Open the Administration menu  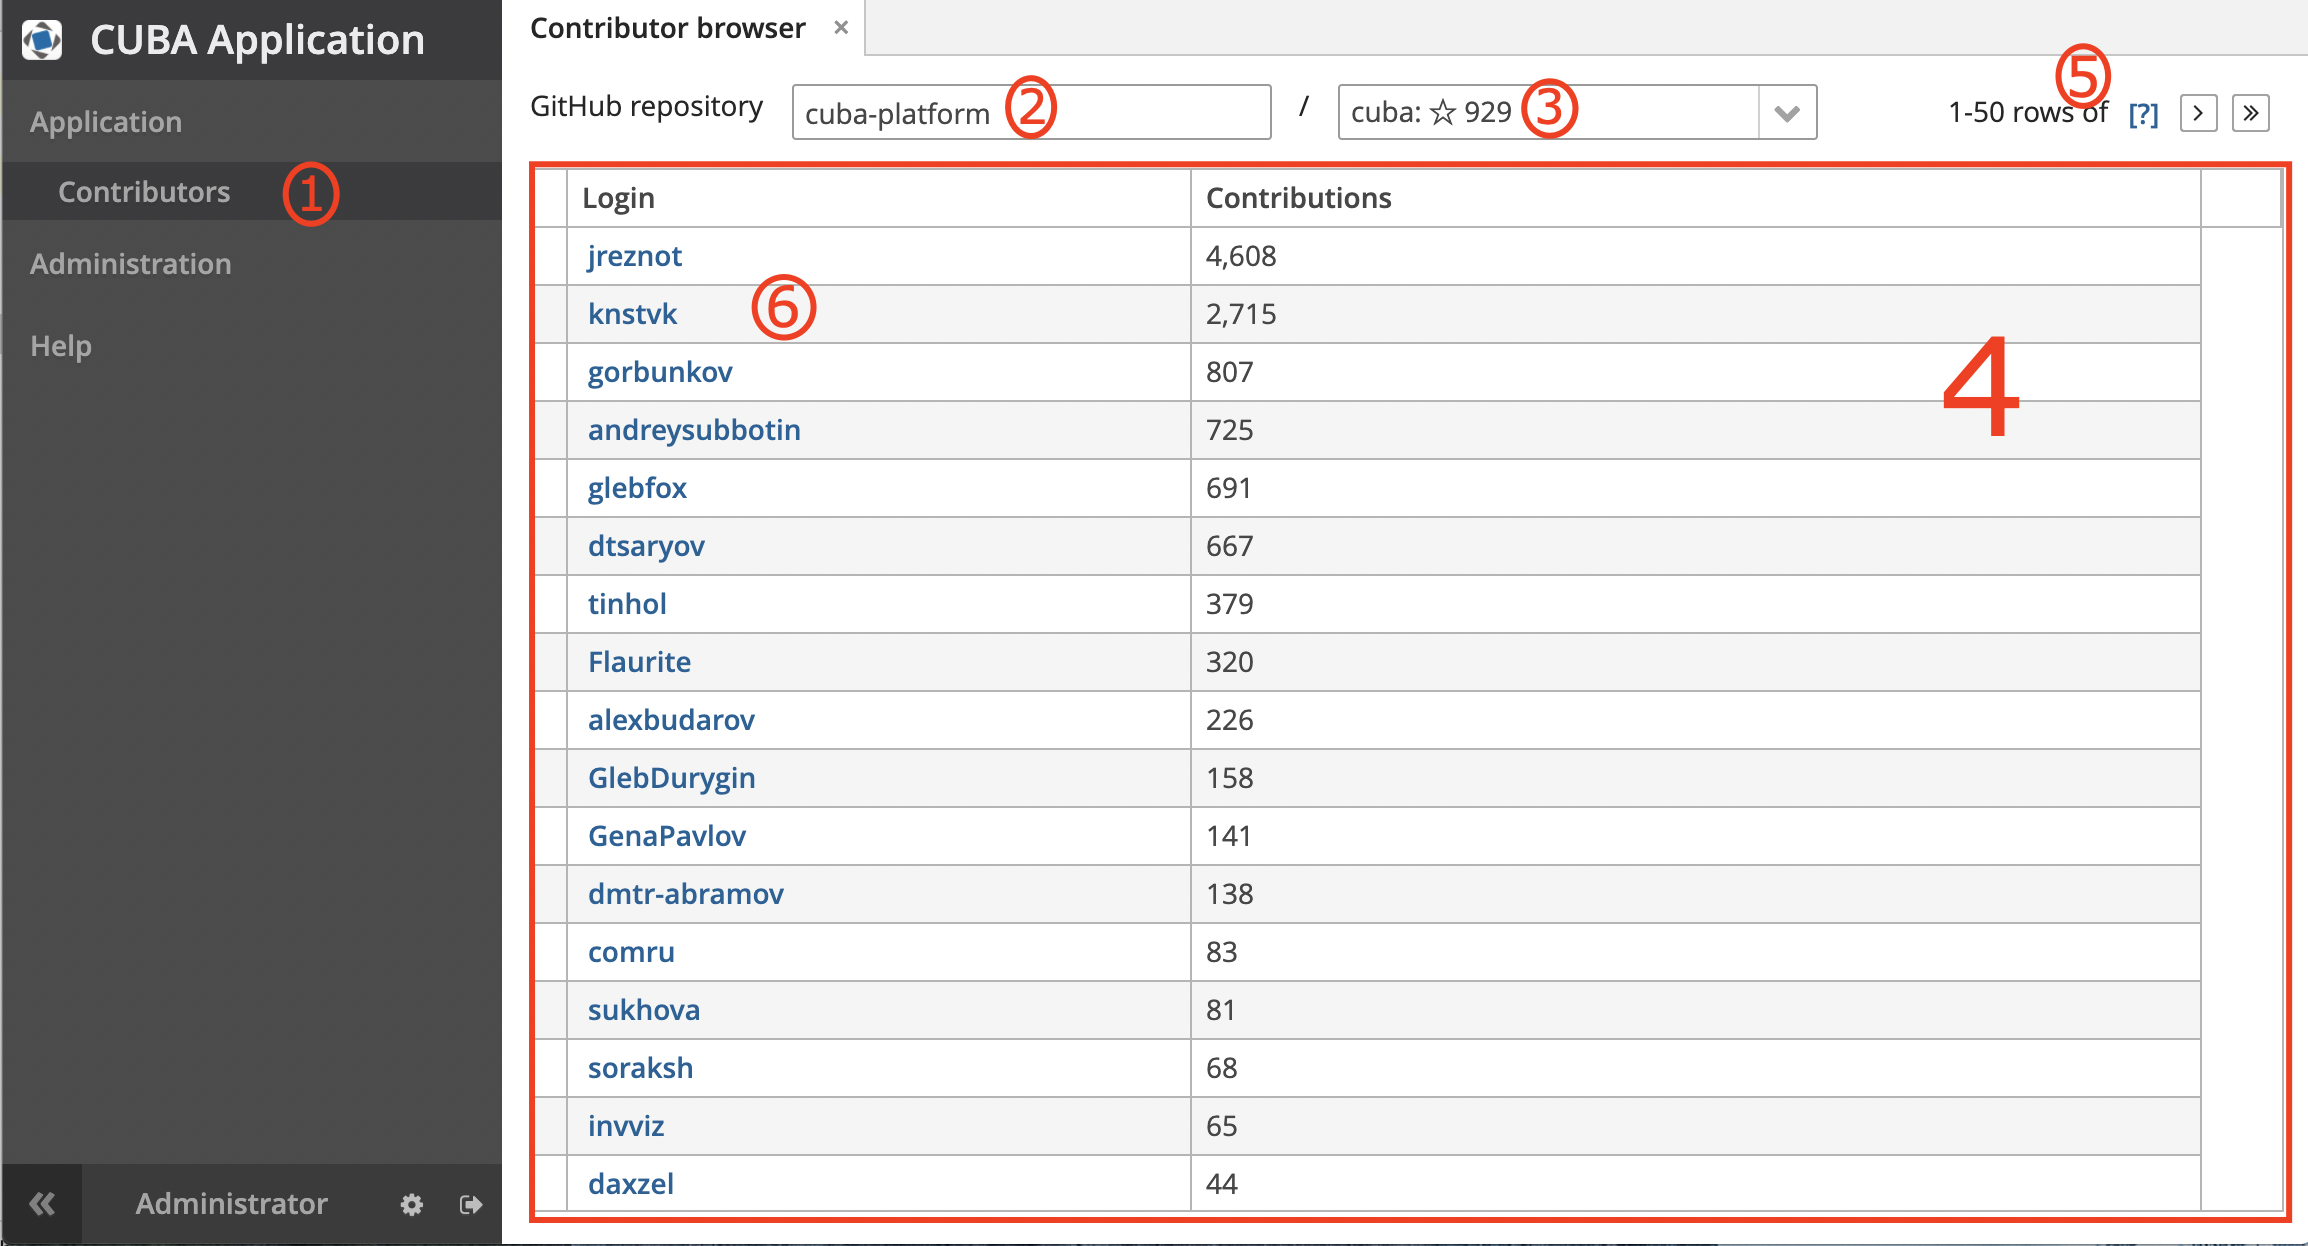coord(130,264)
